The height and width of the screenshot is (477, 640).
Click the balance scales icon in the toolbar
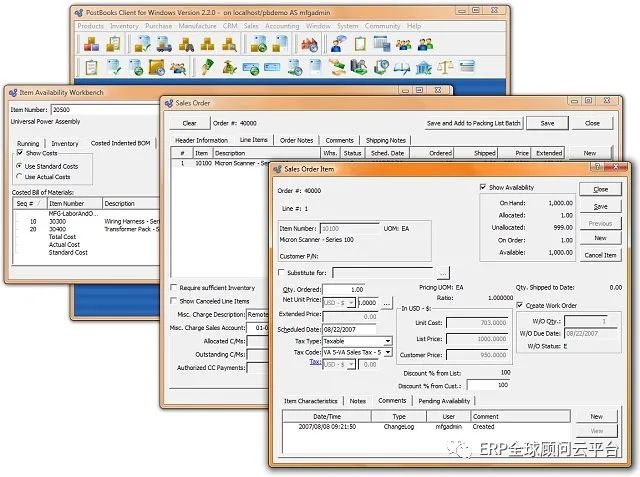pos(445,68)
